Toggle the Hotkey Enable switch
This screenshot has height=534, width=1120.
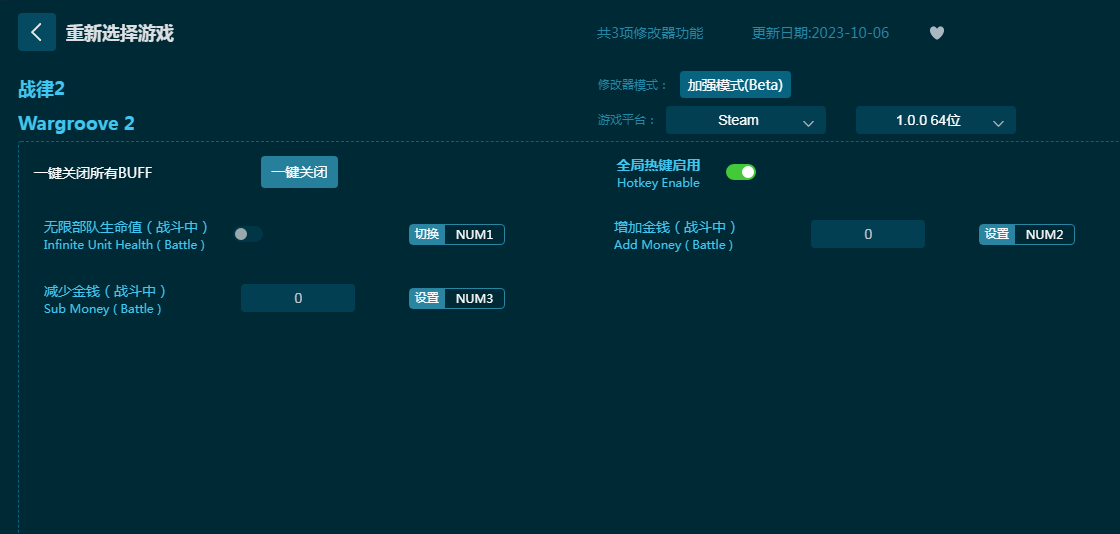coord(740,172)
